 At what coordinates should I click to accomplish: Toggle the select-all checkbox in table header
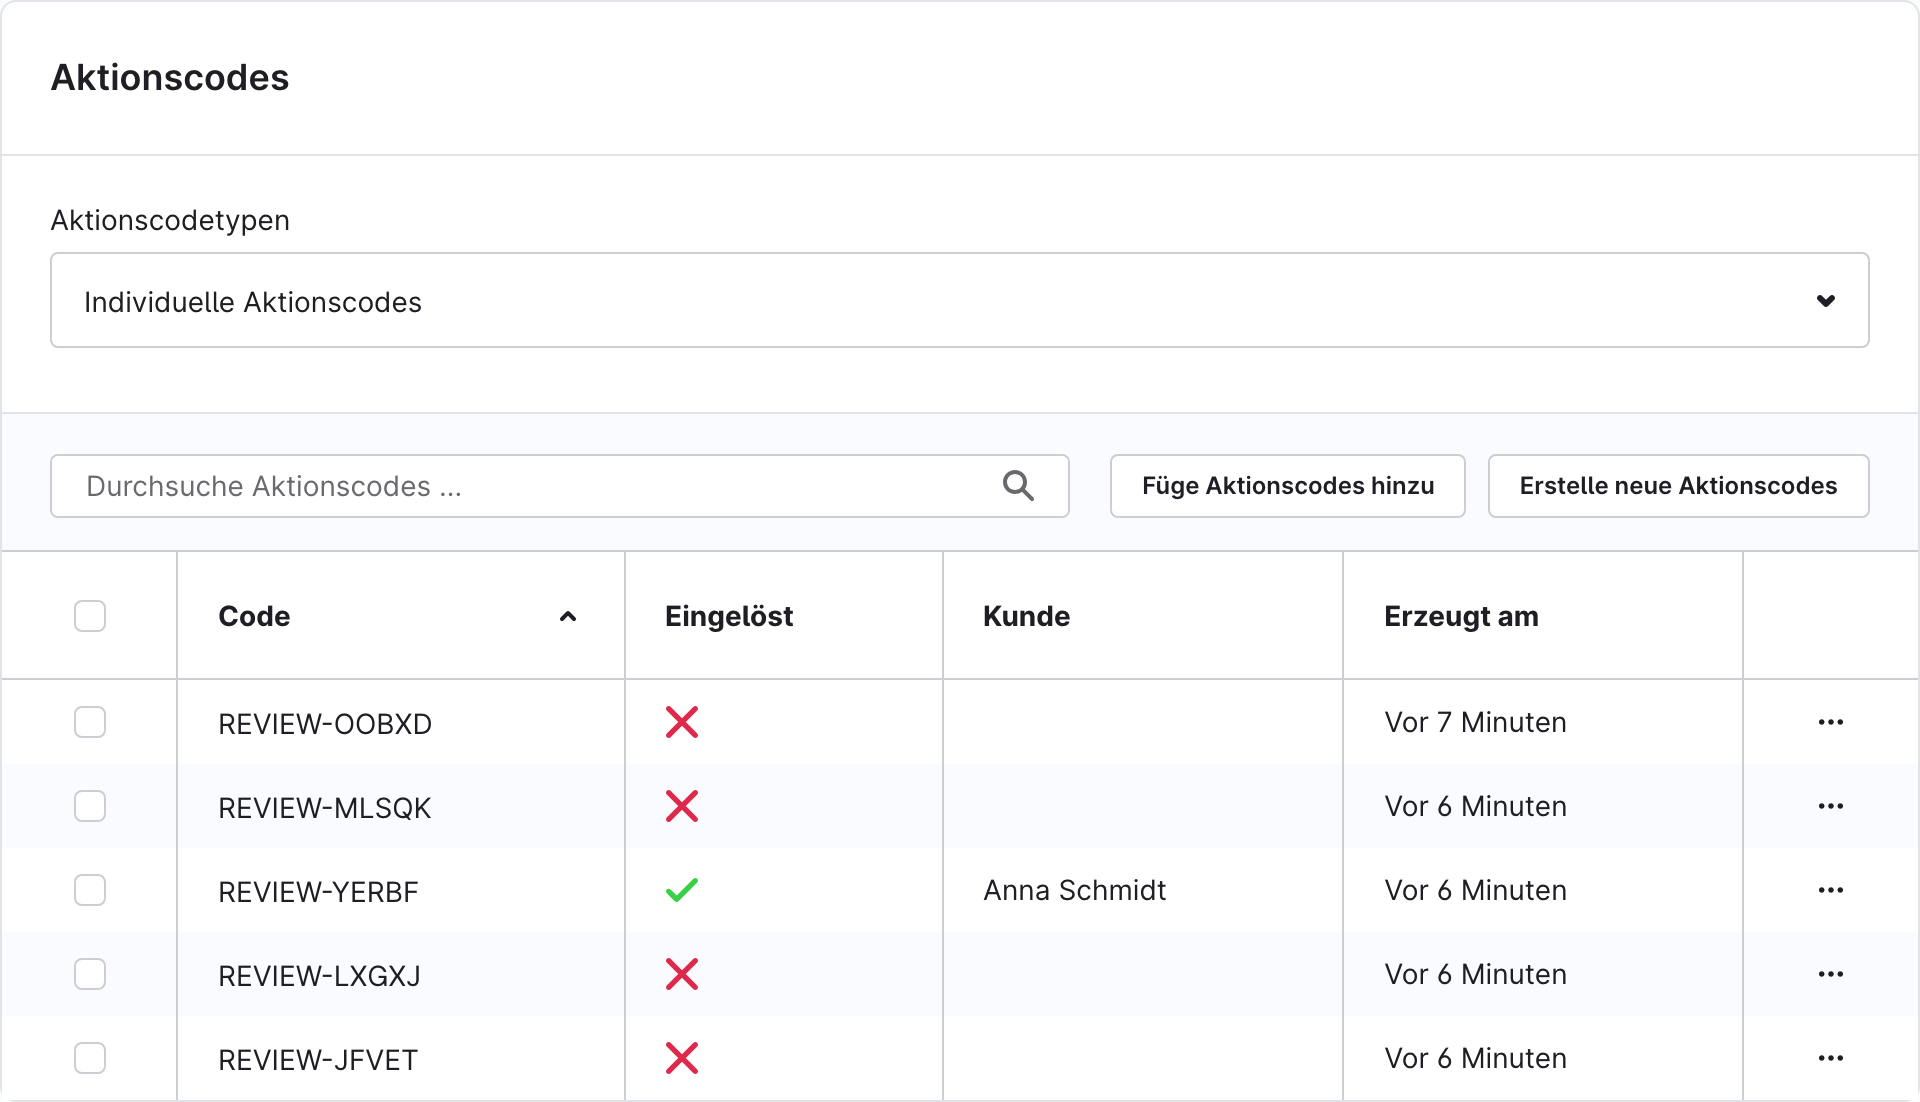click(90, 616)
